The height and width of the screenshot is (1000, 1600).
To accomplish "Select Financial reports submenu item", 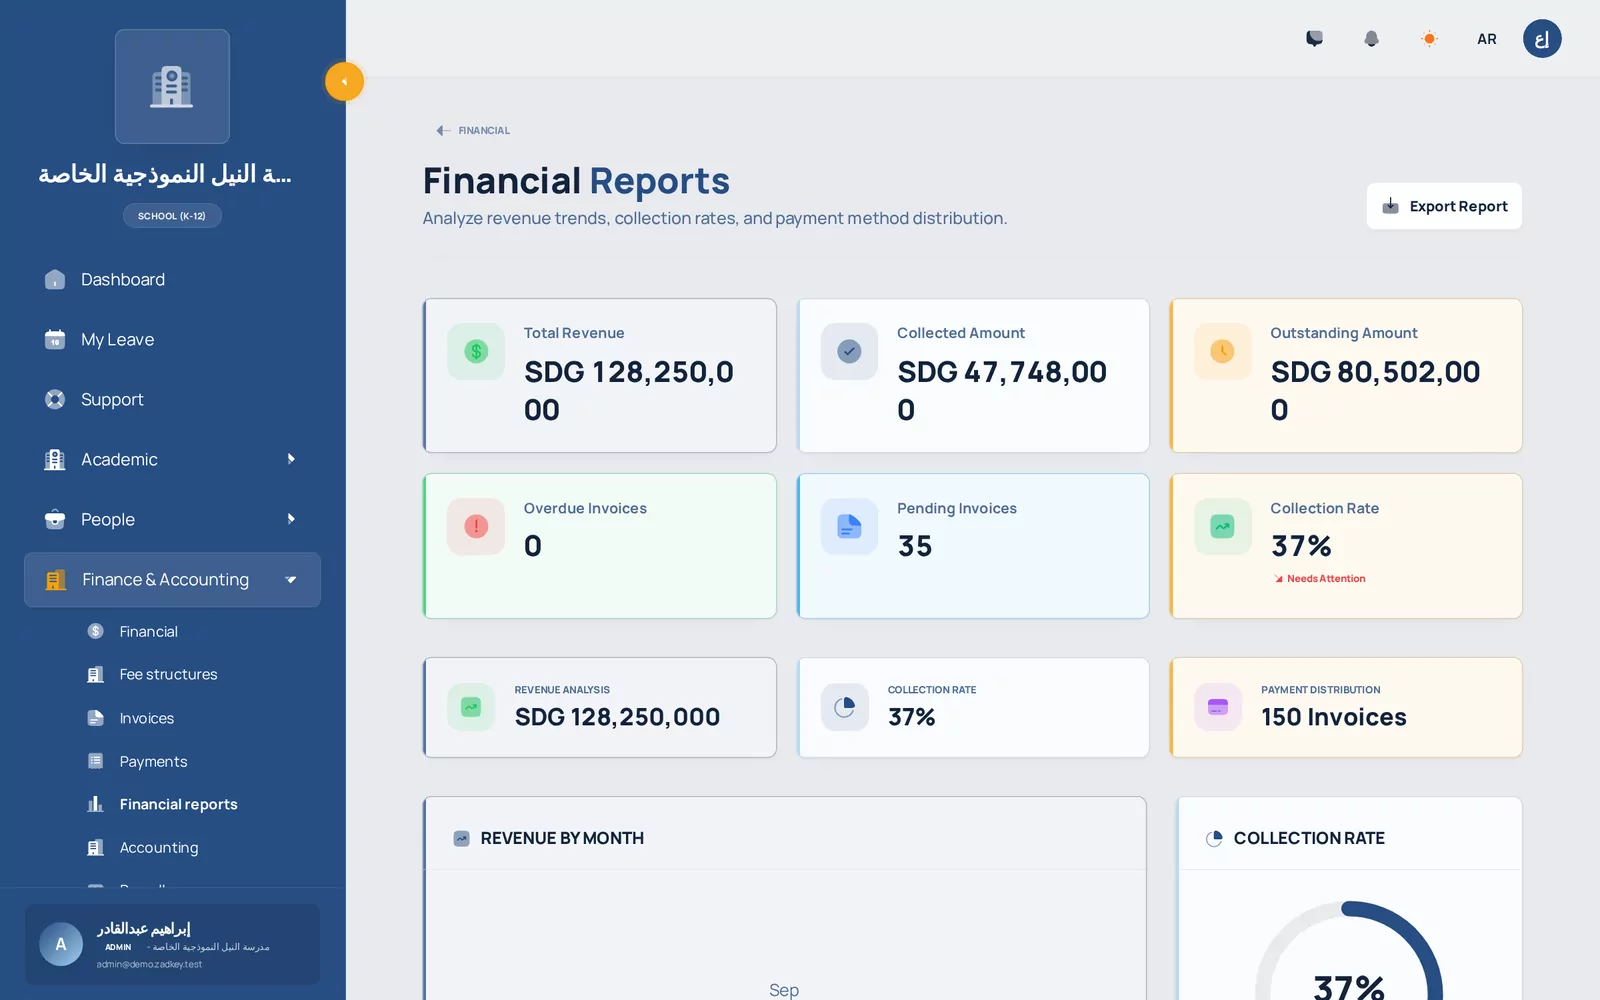I will tap(178, 805).
